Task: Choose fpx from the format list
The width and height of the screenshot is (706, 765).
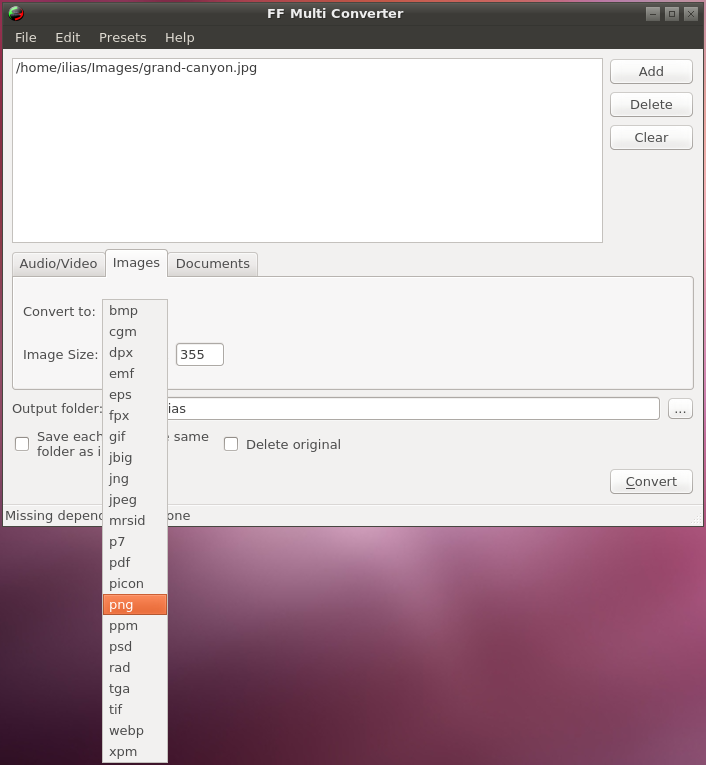Action: 135,416
